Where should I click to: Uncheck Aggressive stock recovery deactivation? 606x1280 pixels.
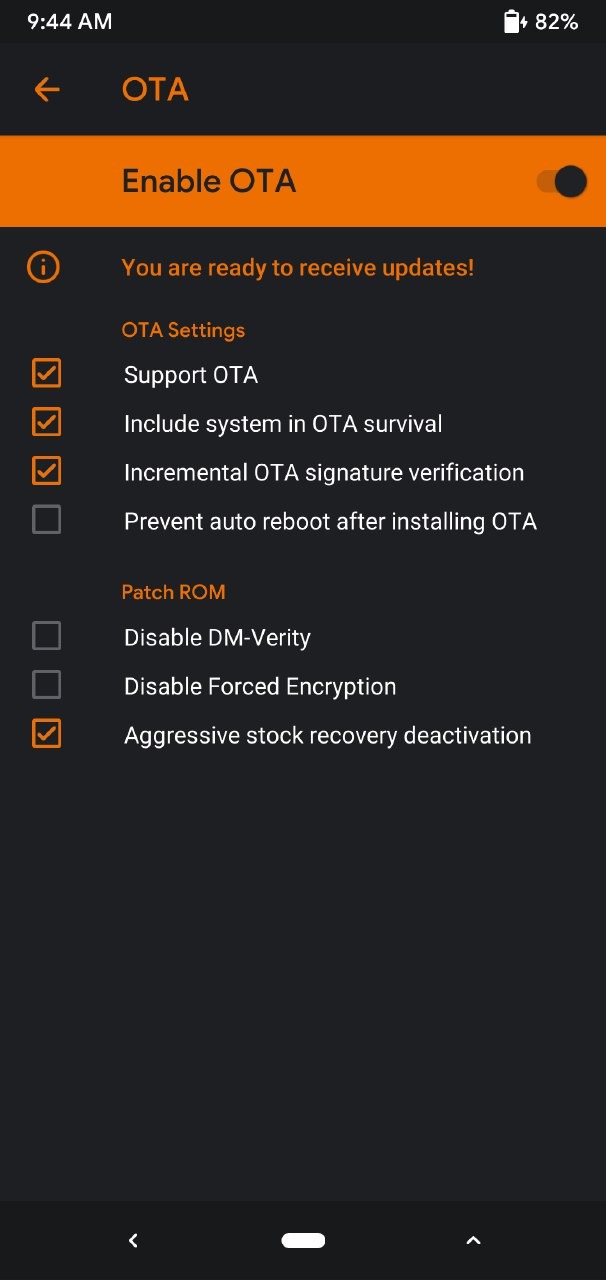click(47, 734)
